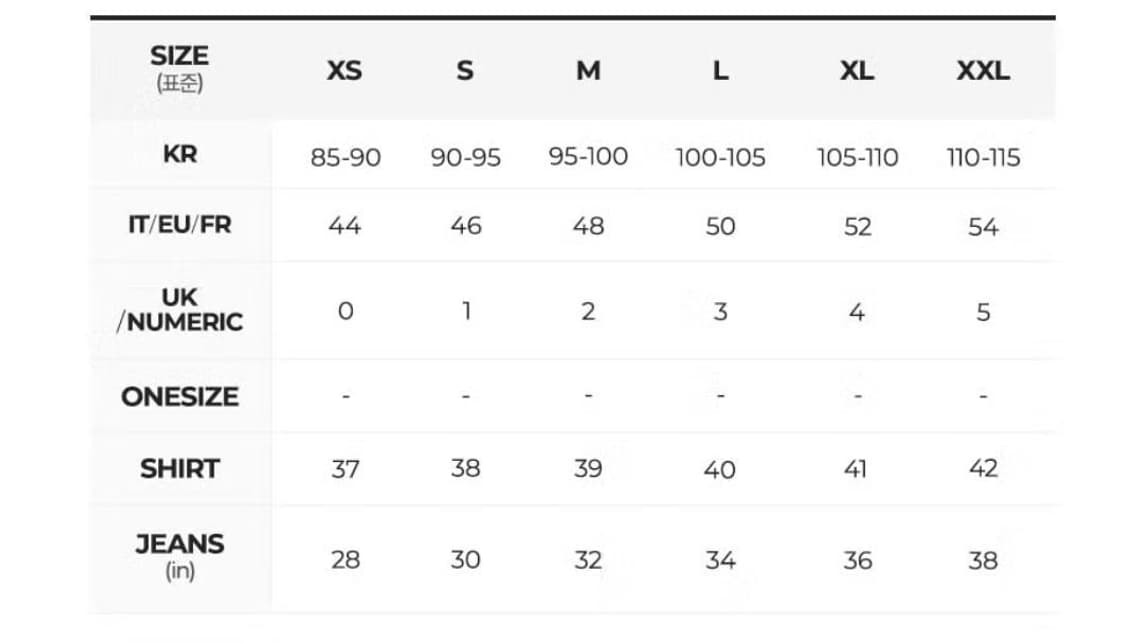Click the SHIRT value 41
The image size is (1125, 643).
click(856, 469)
